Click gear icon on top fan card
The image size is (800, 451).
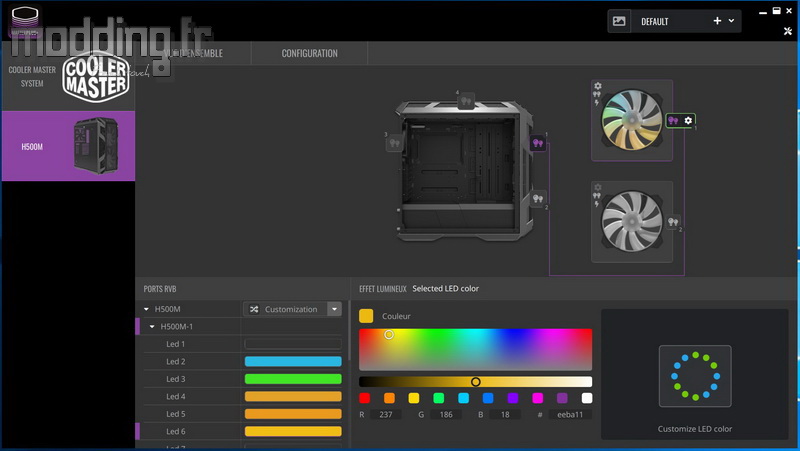597,86
